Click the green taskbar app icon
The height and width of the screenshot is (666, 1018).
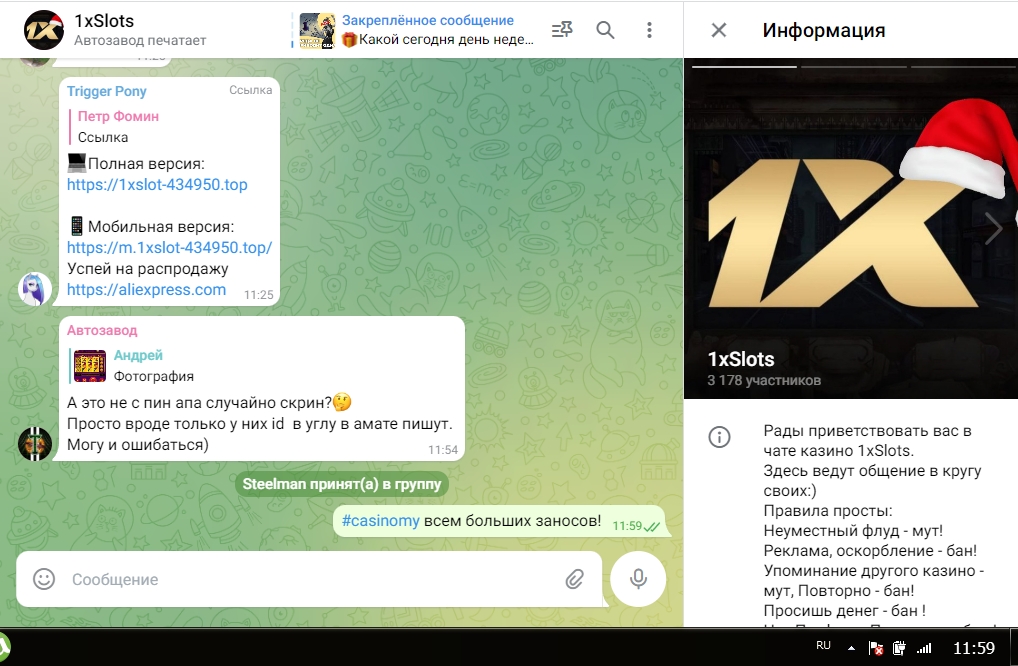click(x=5, y=647)
